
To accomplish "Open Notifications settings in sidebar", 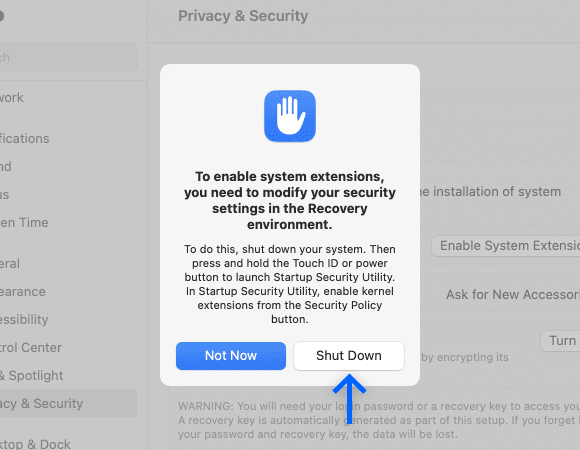I will pyautogui.click(x=24, y=138).
